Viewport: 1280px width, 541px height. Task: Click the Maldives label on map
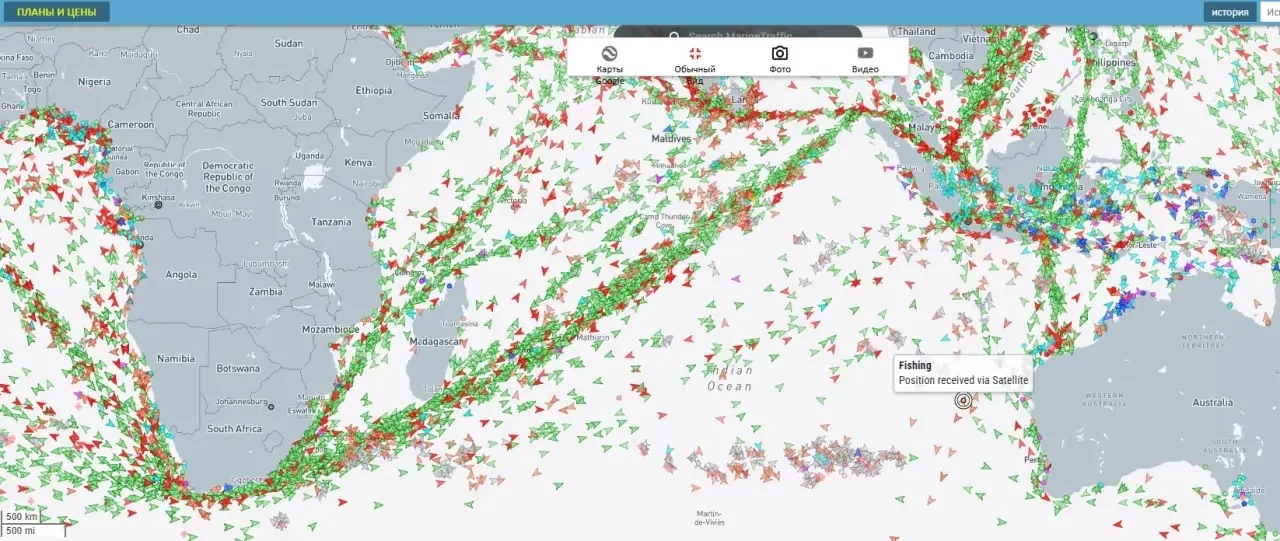[671, 138]
